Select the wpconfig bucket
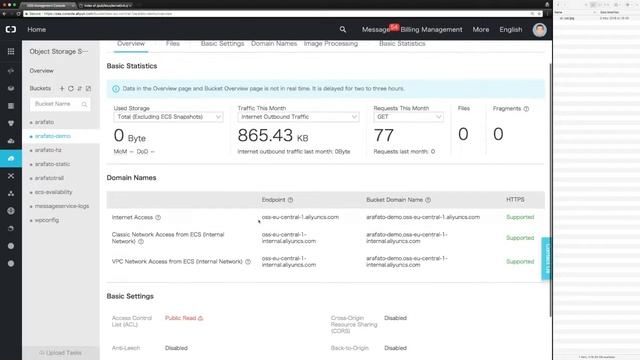The height and width of the screenshot is (360, 640). pos(47,220)
